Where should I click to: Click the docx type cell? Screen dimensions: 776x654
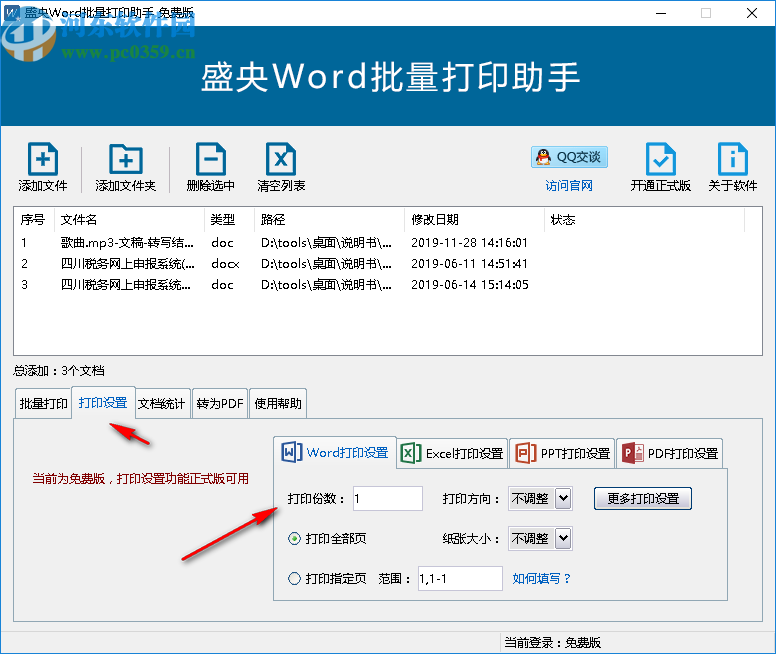(x=225, y=264)
